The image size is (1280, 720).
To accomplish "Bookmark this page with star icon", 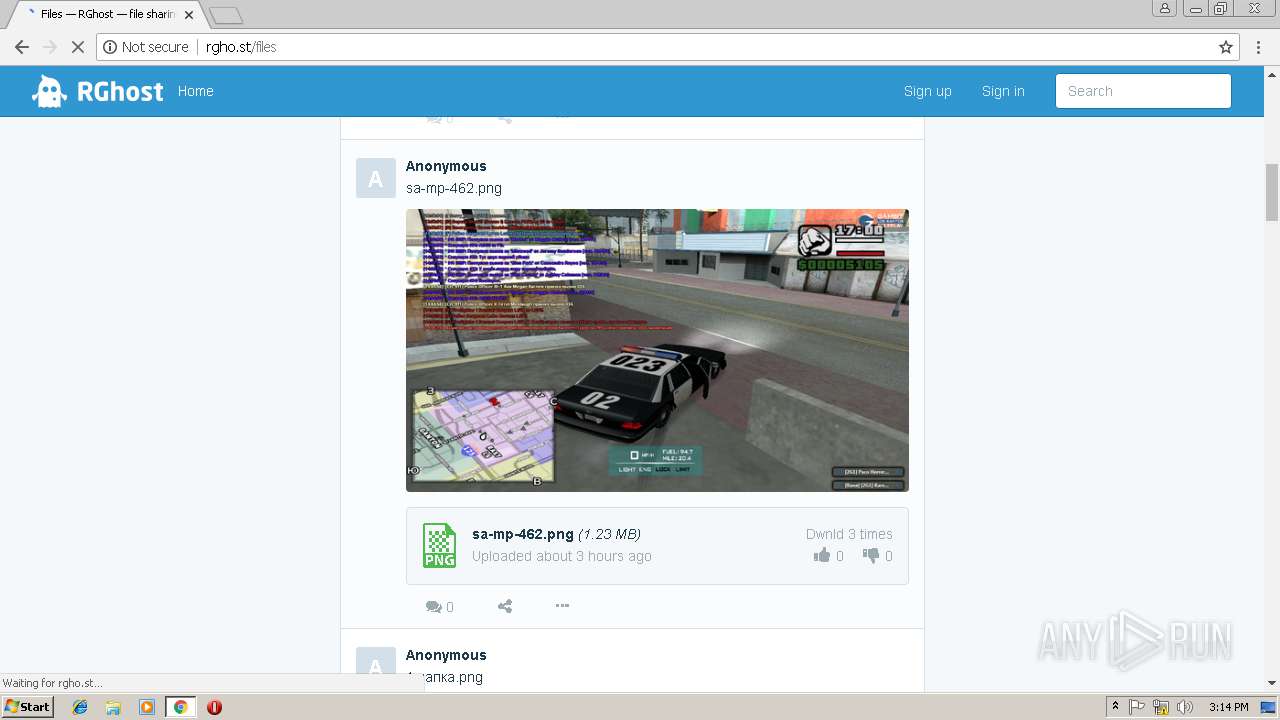I will coord(1226,47).
